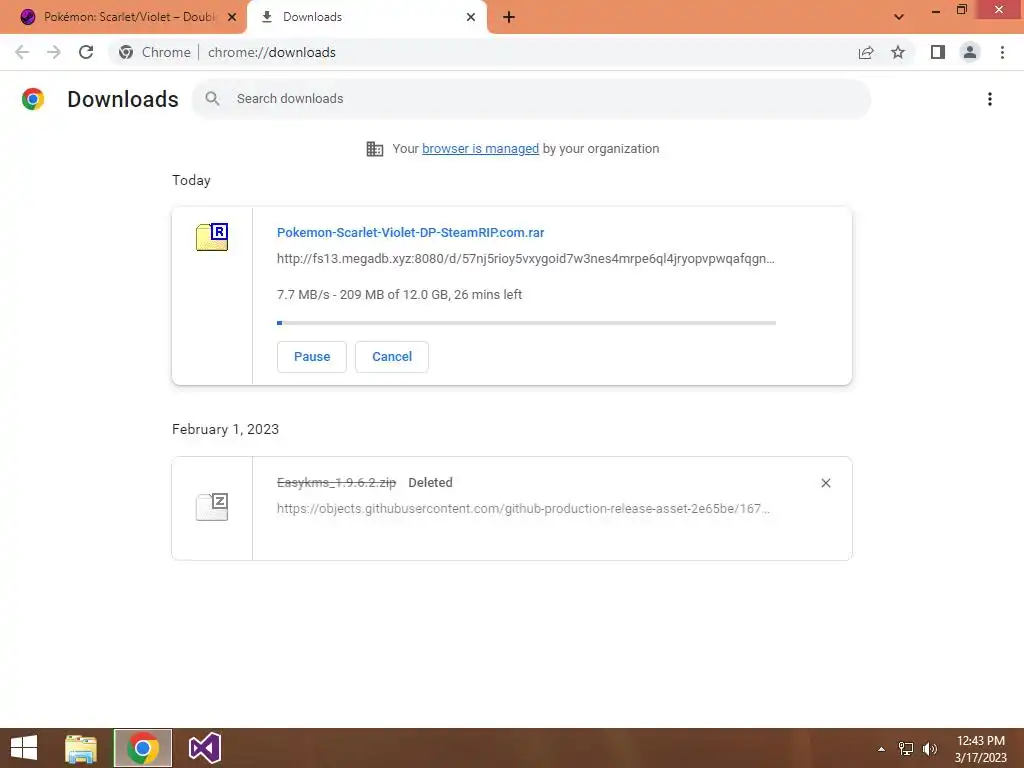Screen dimensions: 1024x768
Task: Restore down the Chrome window
Action: click(961, 10)
